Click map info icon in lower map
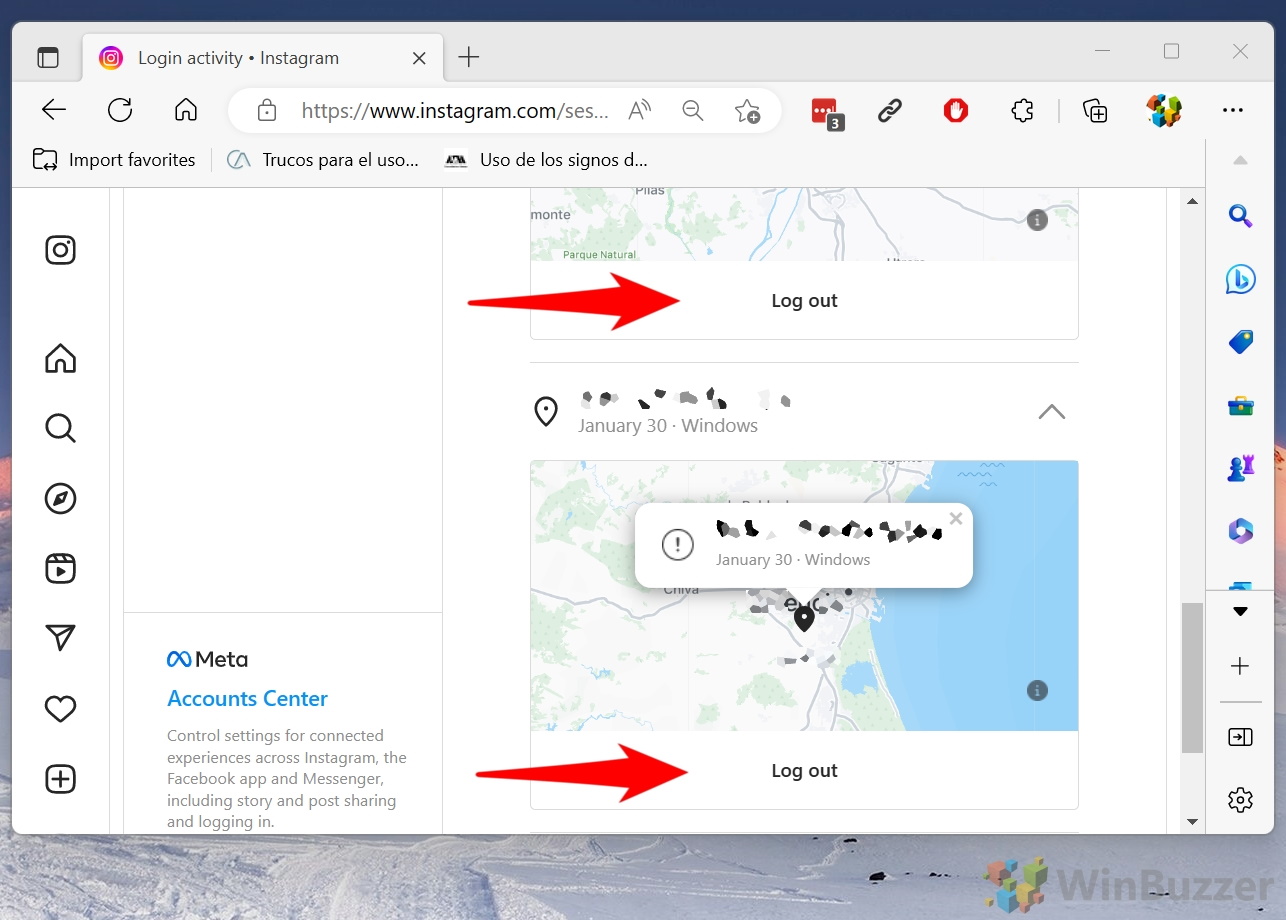 coord(1037,690)
